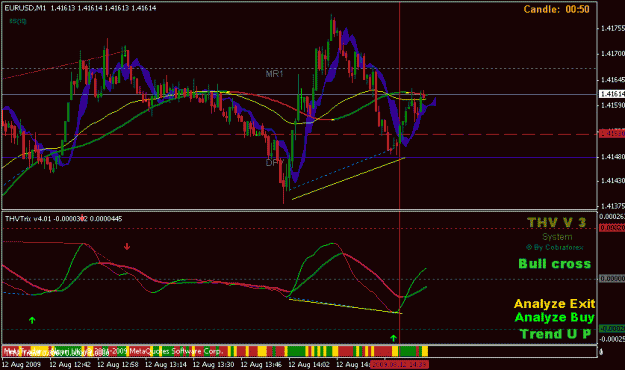Click the red highlighted time tag 2009.08.12 14:38
The image size is (625, 370).
(x=399, y=364)
